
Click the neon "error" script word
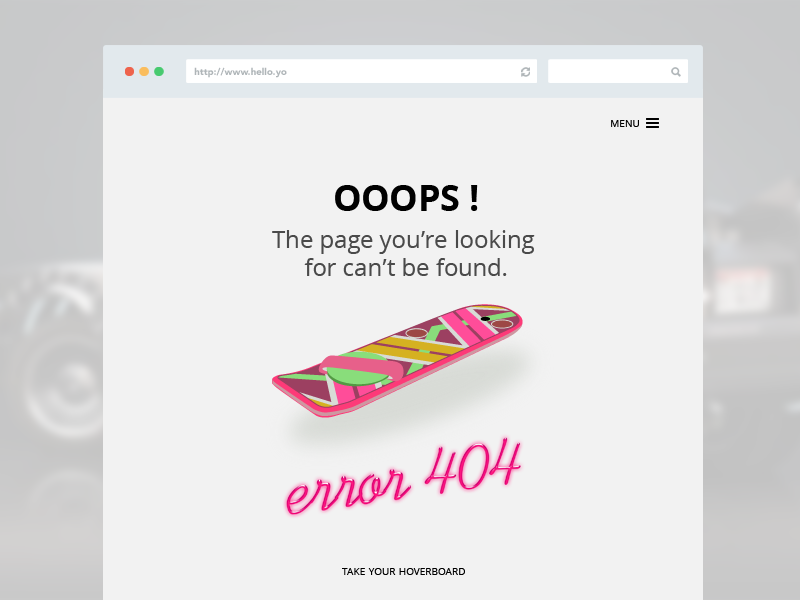(x=348, y=491)
